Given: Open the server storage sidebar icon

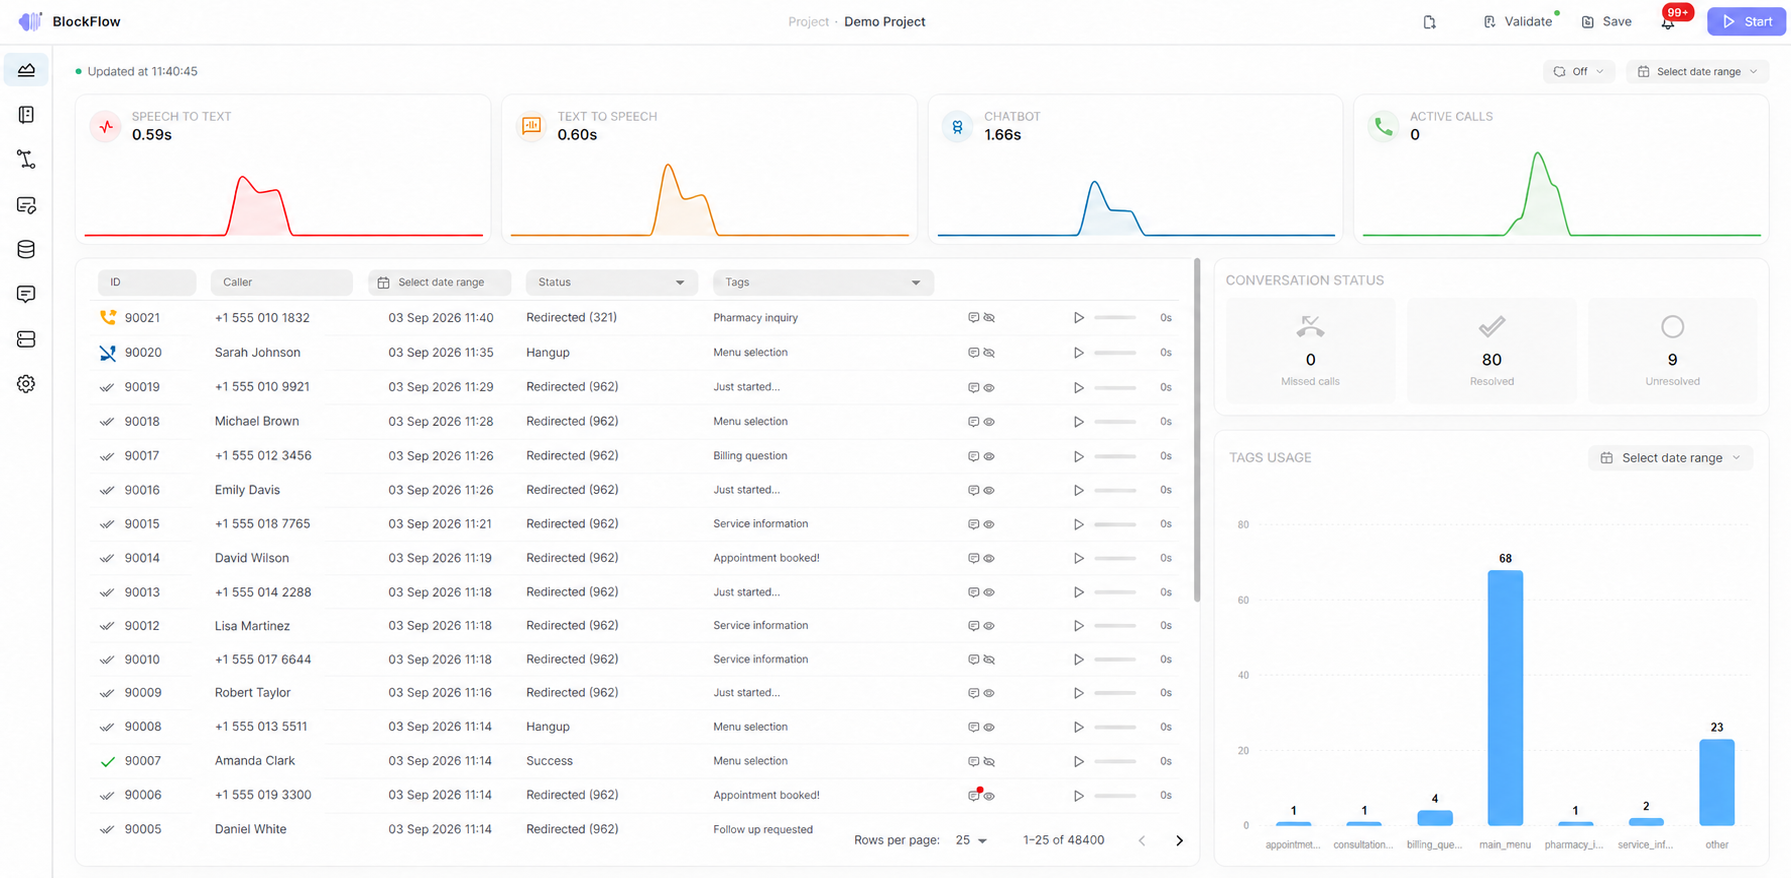Looking at the screenshot, I should pos(26,340).
